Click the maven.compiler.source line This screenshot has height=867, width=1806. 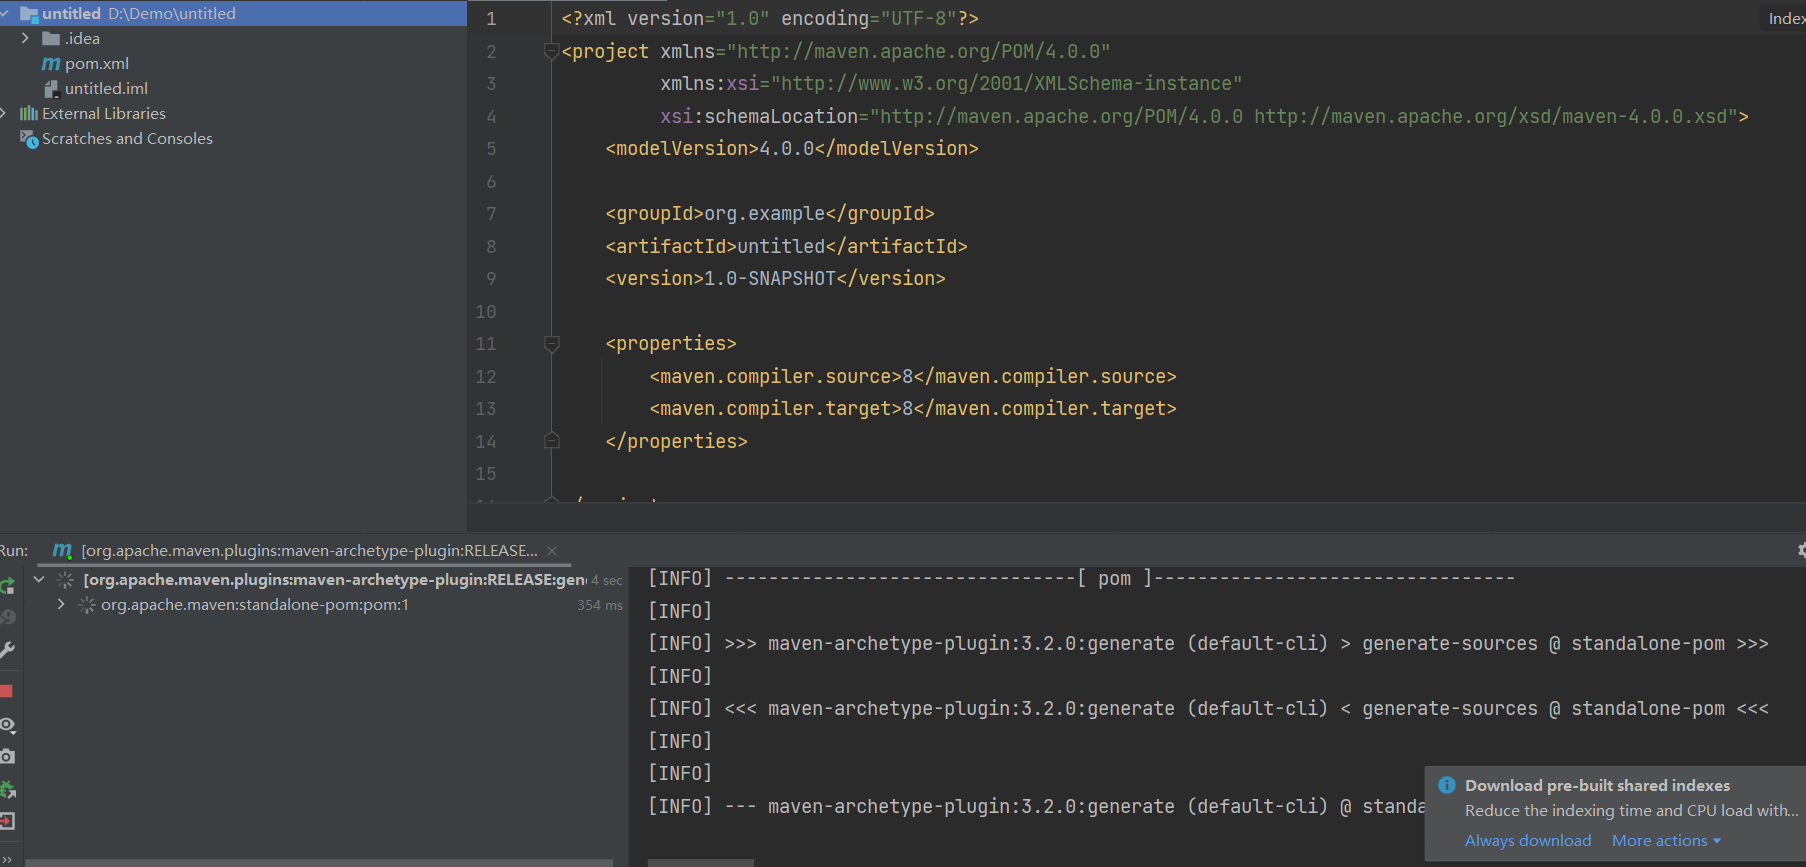[x=913, y=376]
